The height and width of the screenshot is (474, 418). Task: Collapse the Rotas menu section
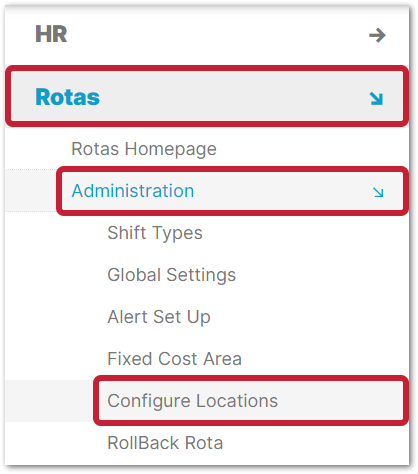207,96
